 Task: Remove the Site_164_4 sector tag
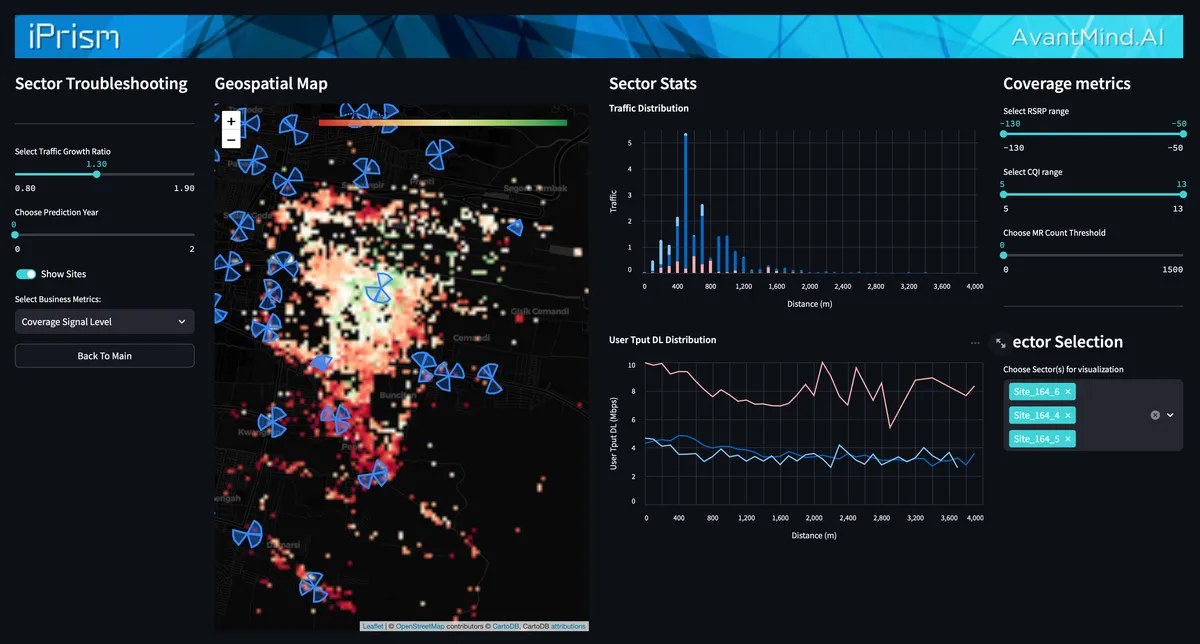click(x=1068, y=415)
